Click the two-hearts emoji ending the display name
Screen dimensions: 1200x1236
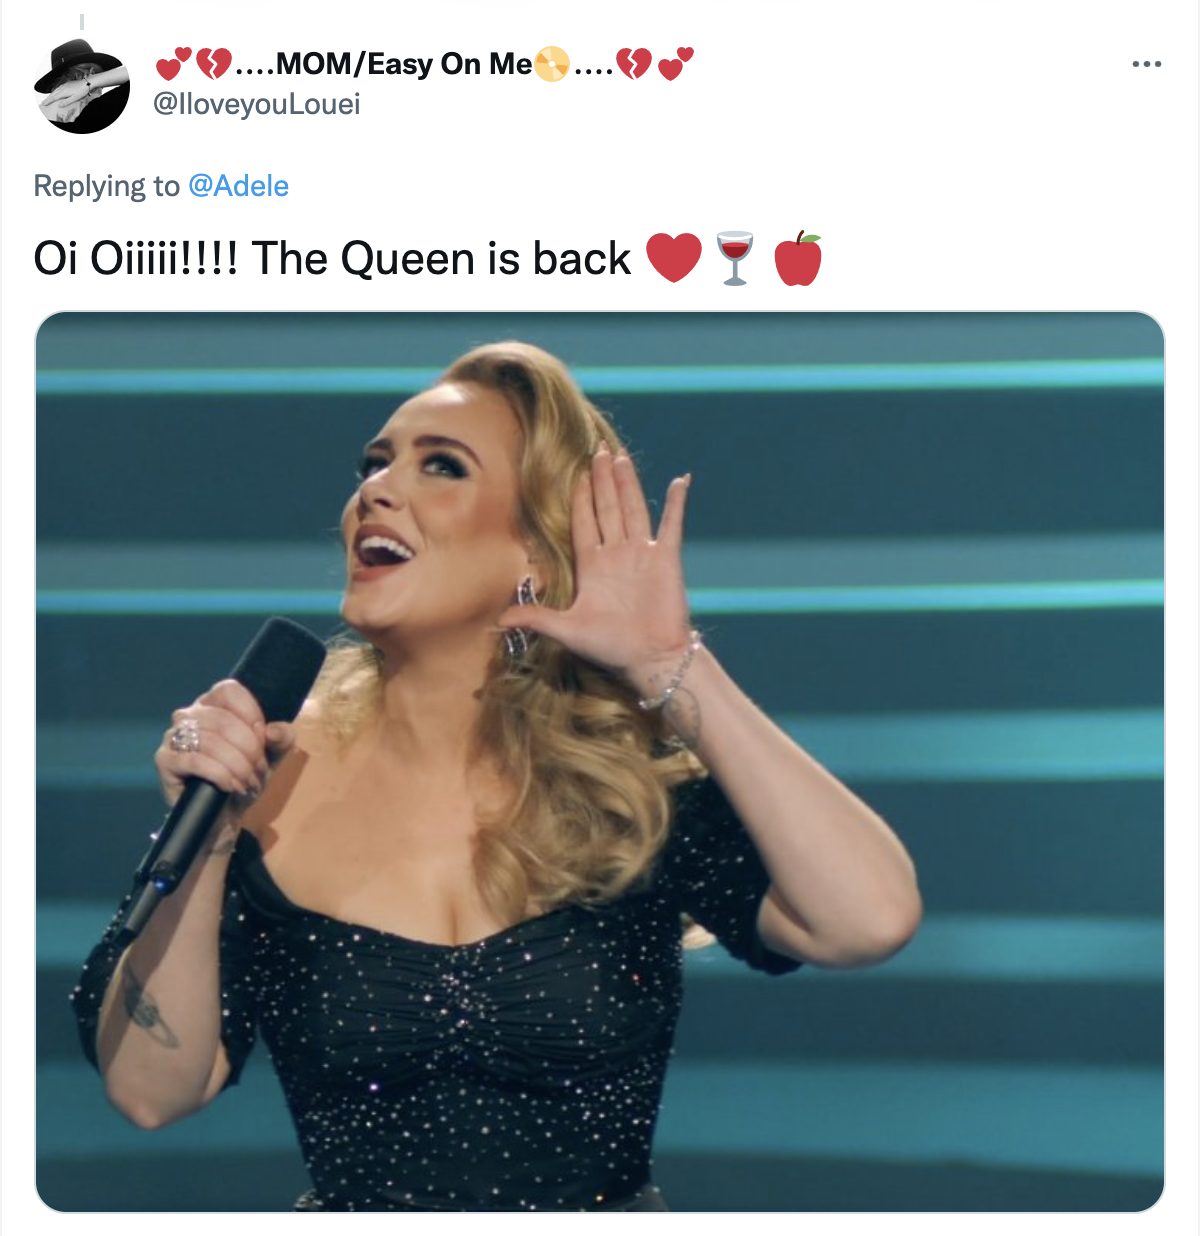[675, 64]
